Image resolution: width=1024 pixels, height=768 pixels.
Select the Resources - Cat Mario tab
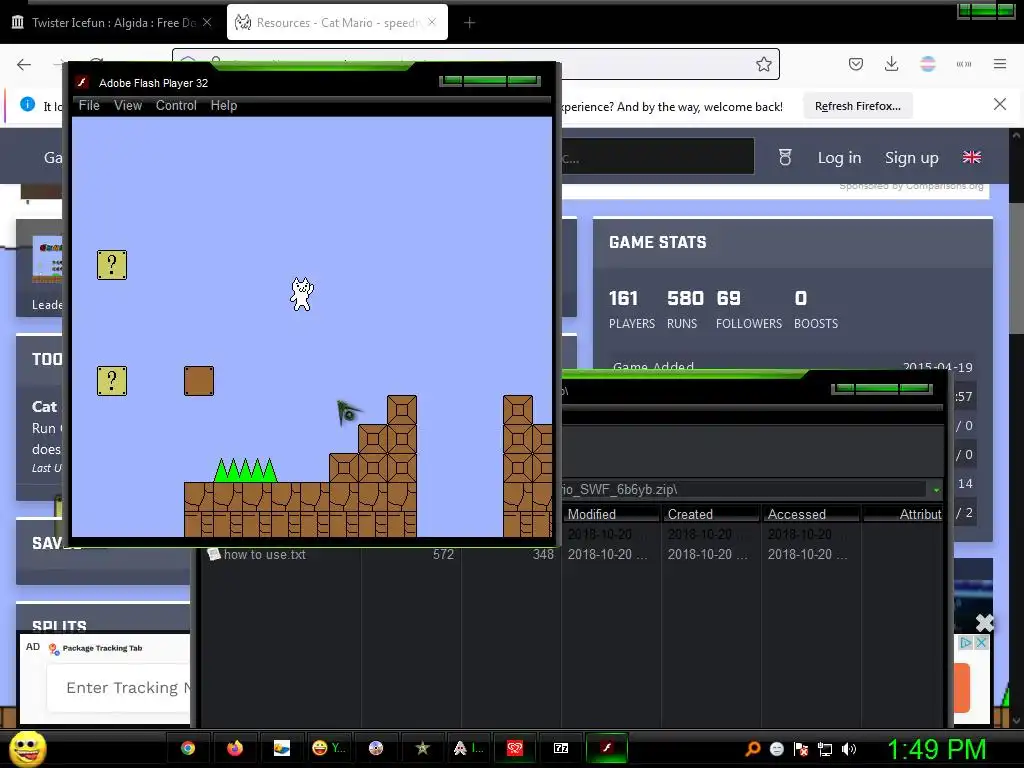point(337,22)
